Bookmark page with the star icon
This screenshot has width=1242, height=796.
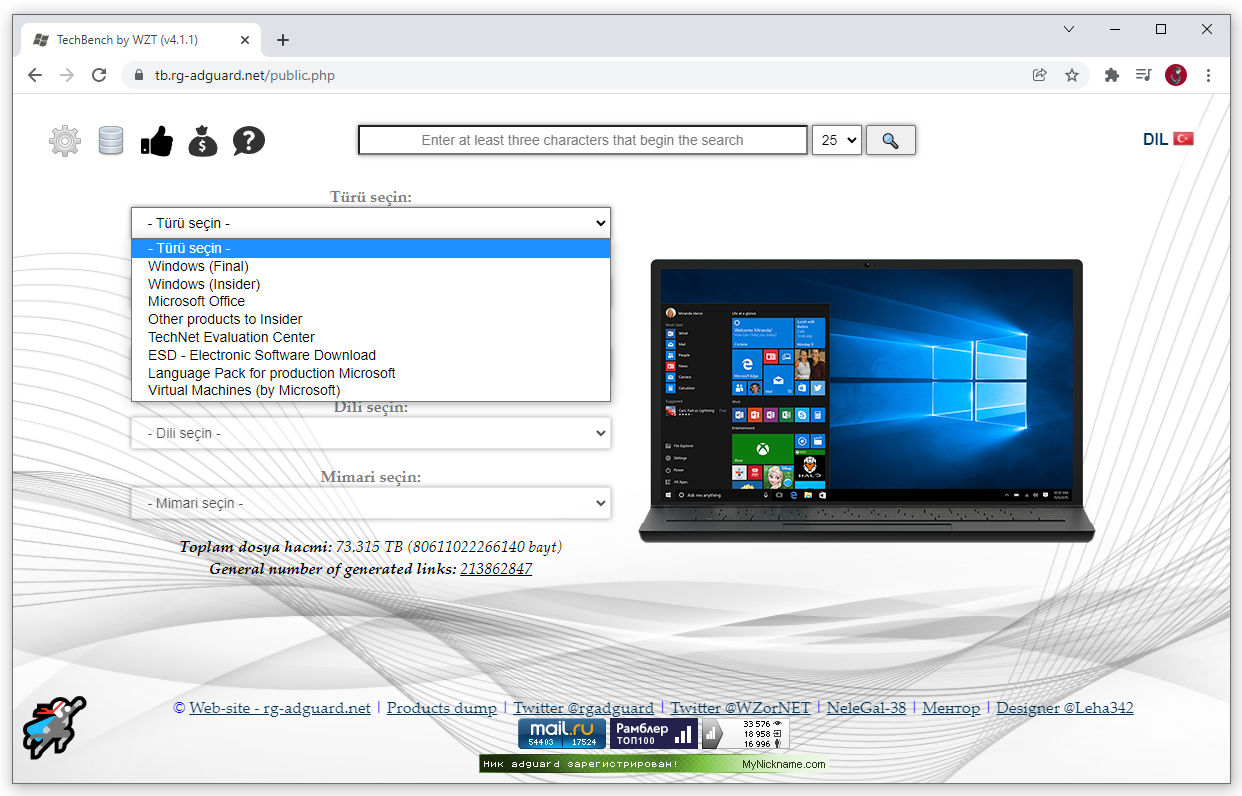1072,75
